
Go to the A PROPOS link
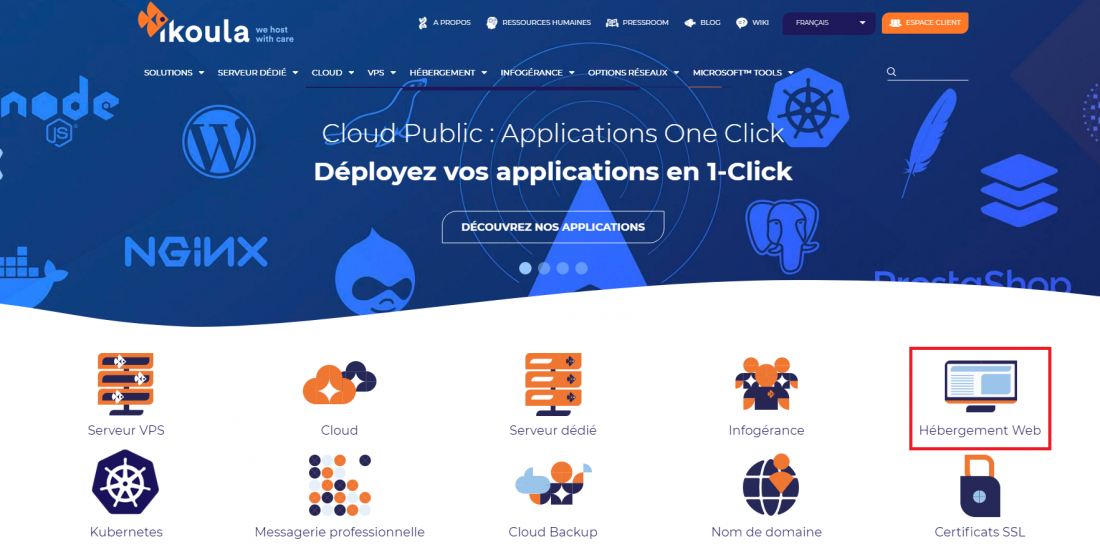pyautogui.click(x=452, y=22)
